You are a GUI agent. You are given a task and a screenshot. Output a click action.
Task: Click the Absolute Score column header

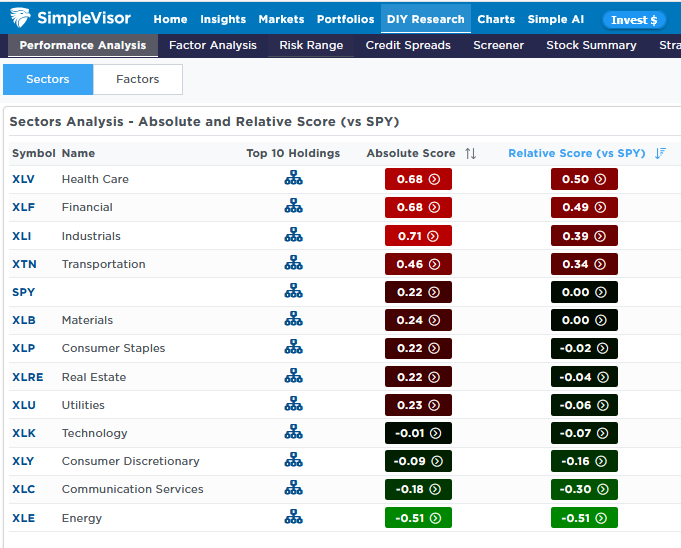pos(411,153)
